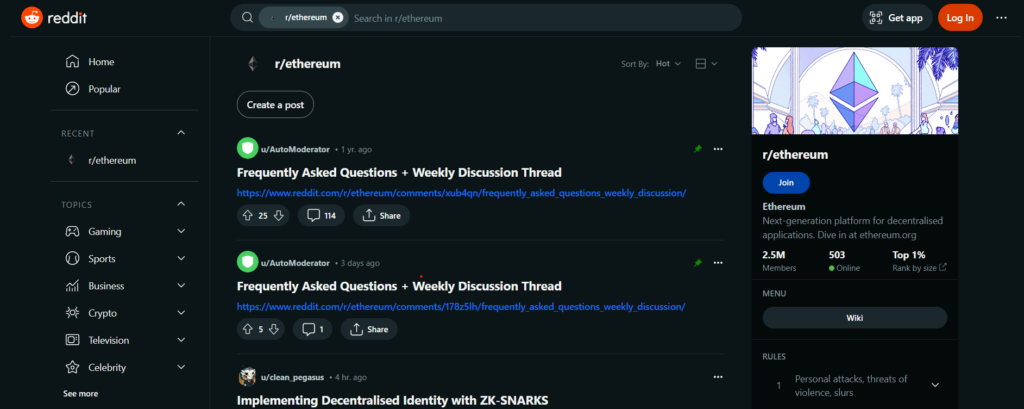Image resolution: width=1024 pixels, height=409 pixels.
Task: Click the Join button
Action: [x=786, y=183]
